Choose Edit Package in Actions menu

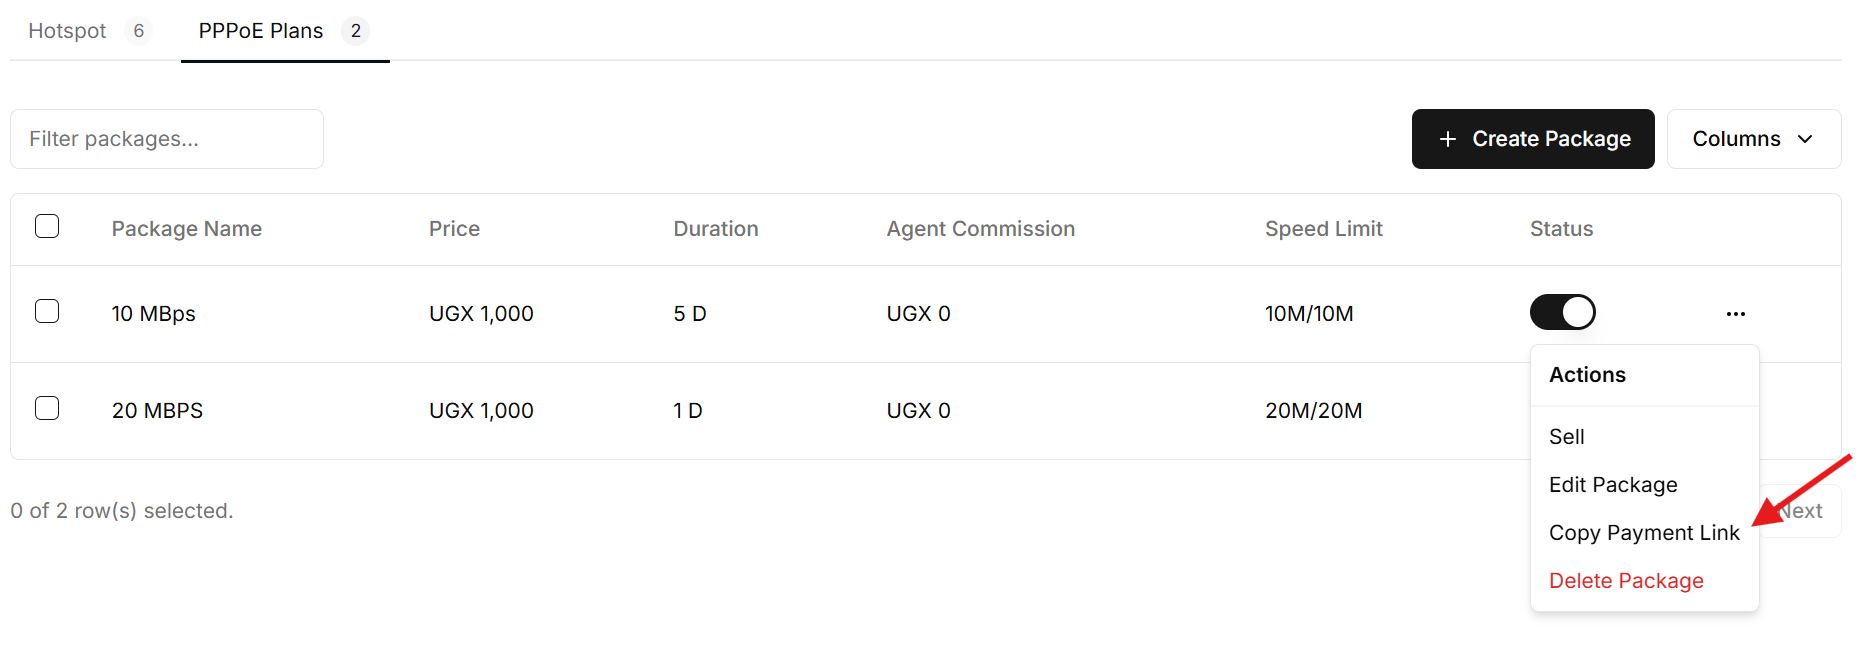pos(1613,485)
